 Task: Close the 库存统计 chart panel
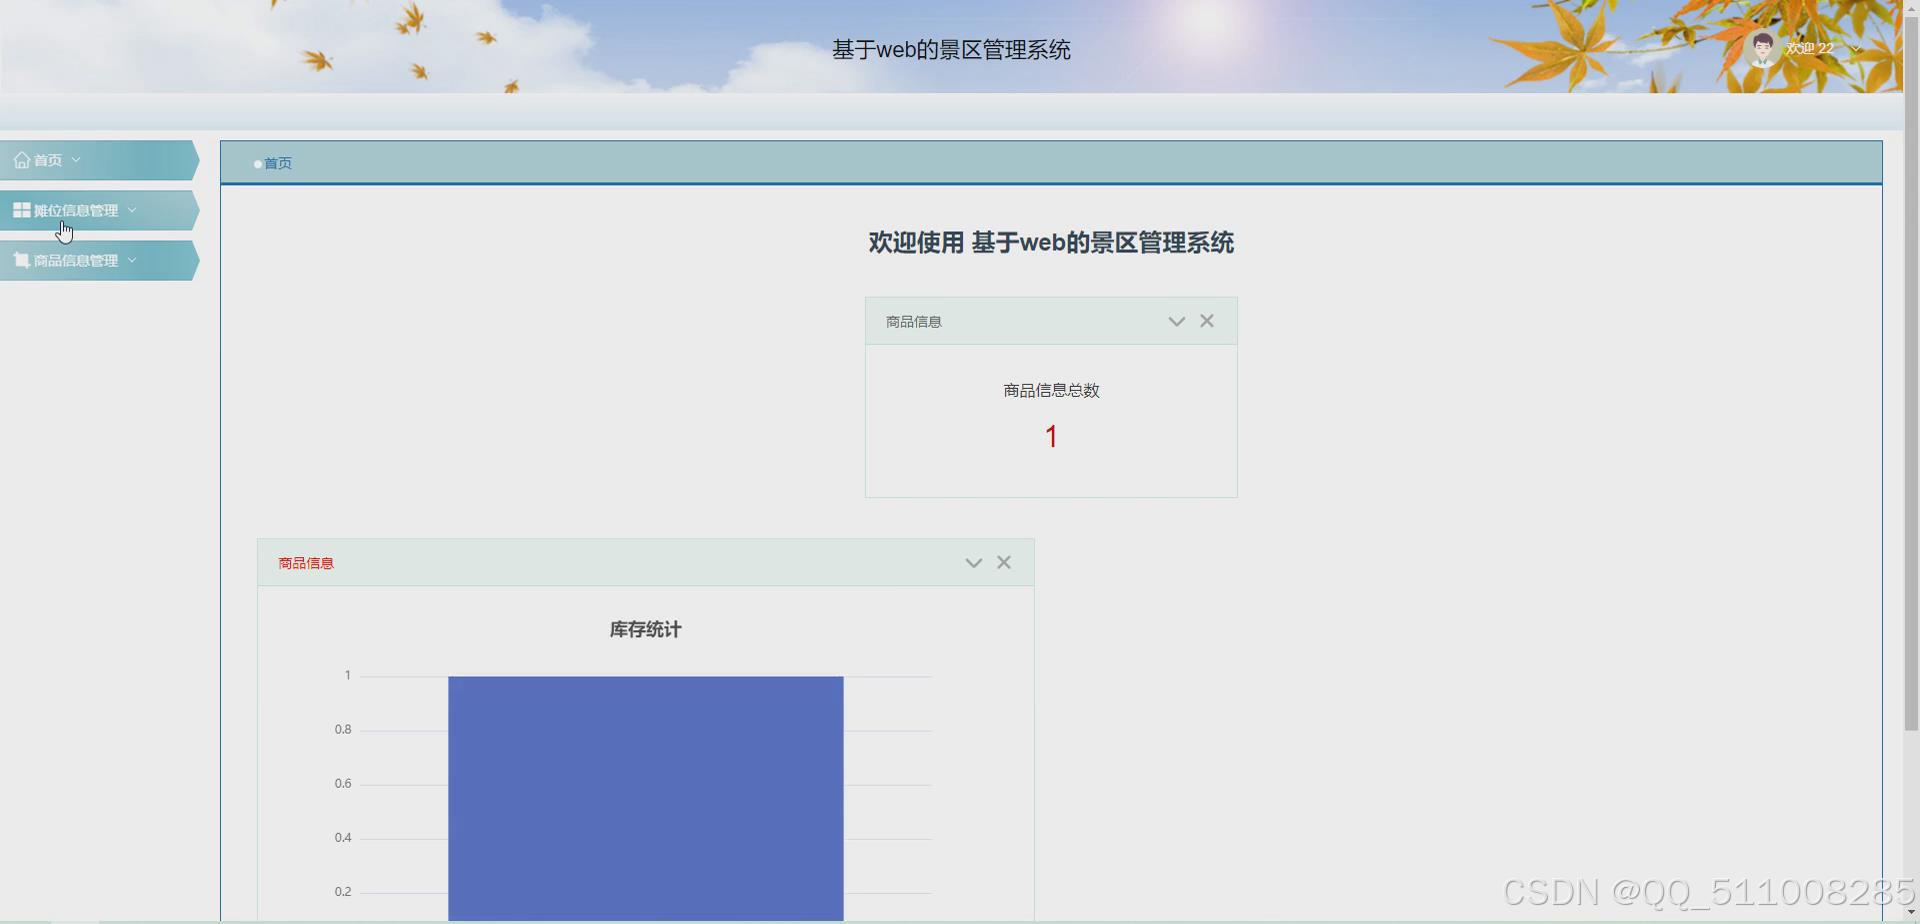click(x=1004, y=562)
